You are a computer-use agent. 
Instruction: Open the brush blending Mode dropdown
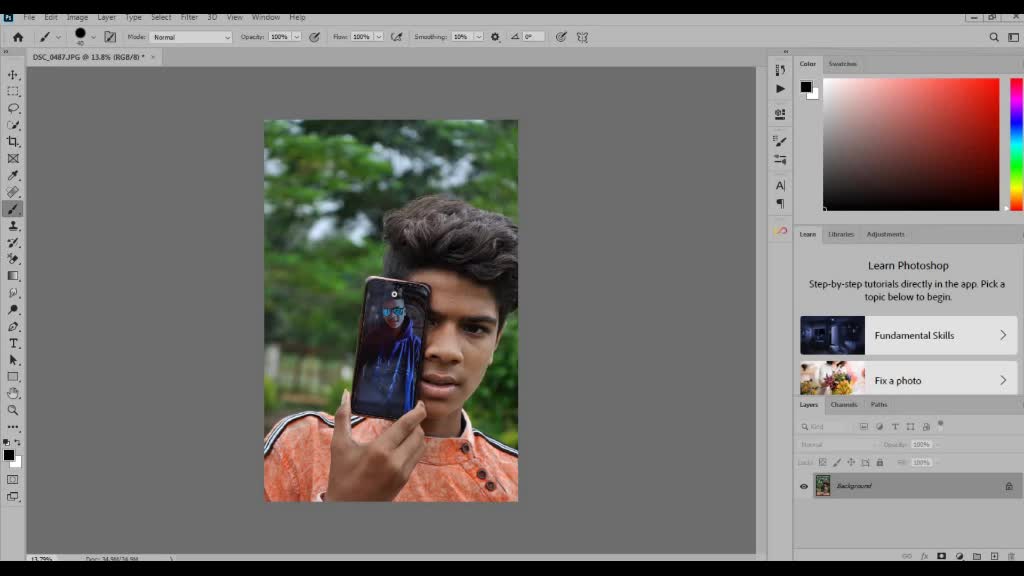[191, 37]
